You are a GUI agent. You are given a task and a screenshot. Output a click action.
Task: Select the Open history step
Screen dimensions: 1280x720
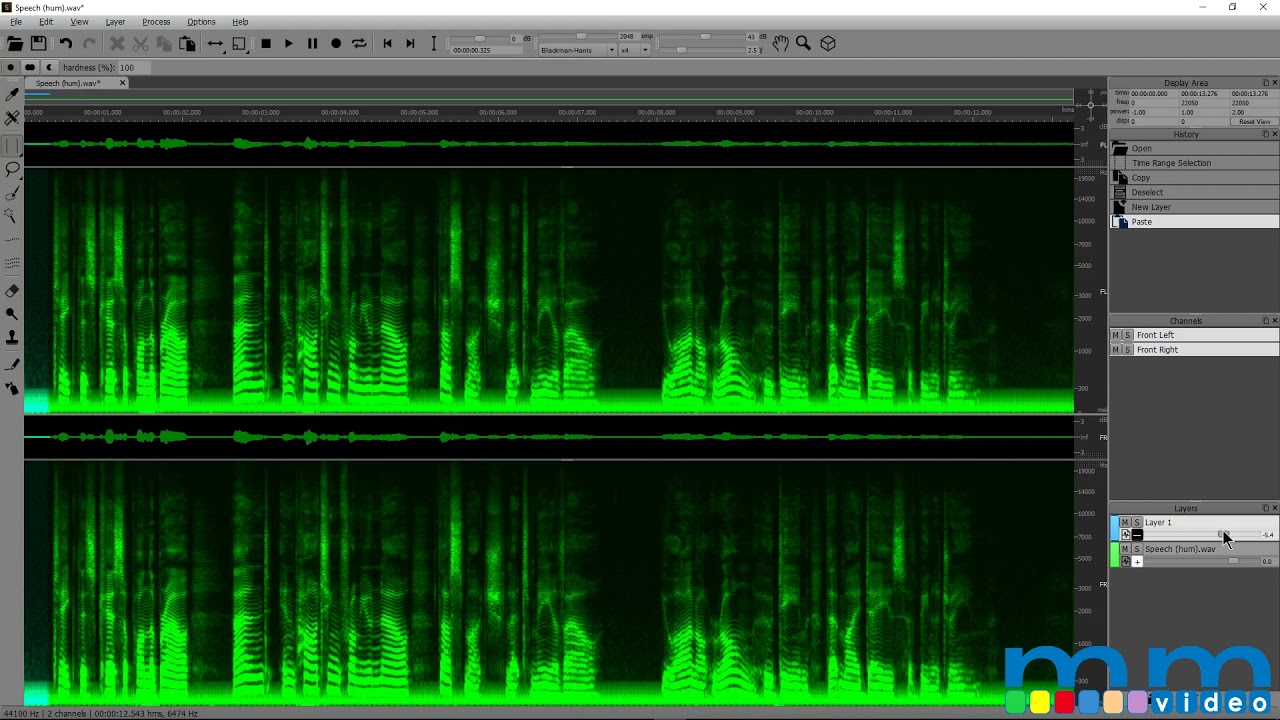coord(1195,148)
